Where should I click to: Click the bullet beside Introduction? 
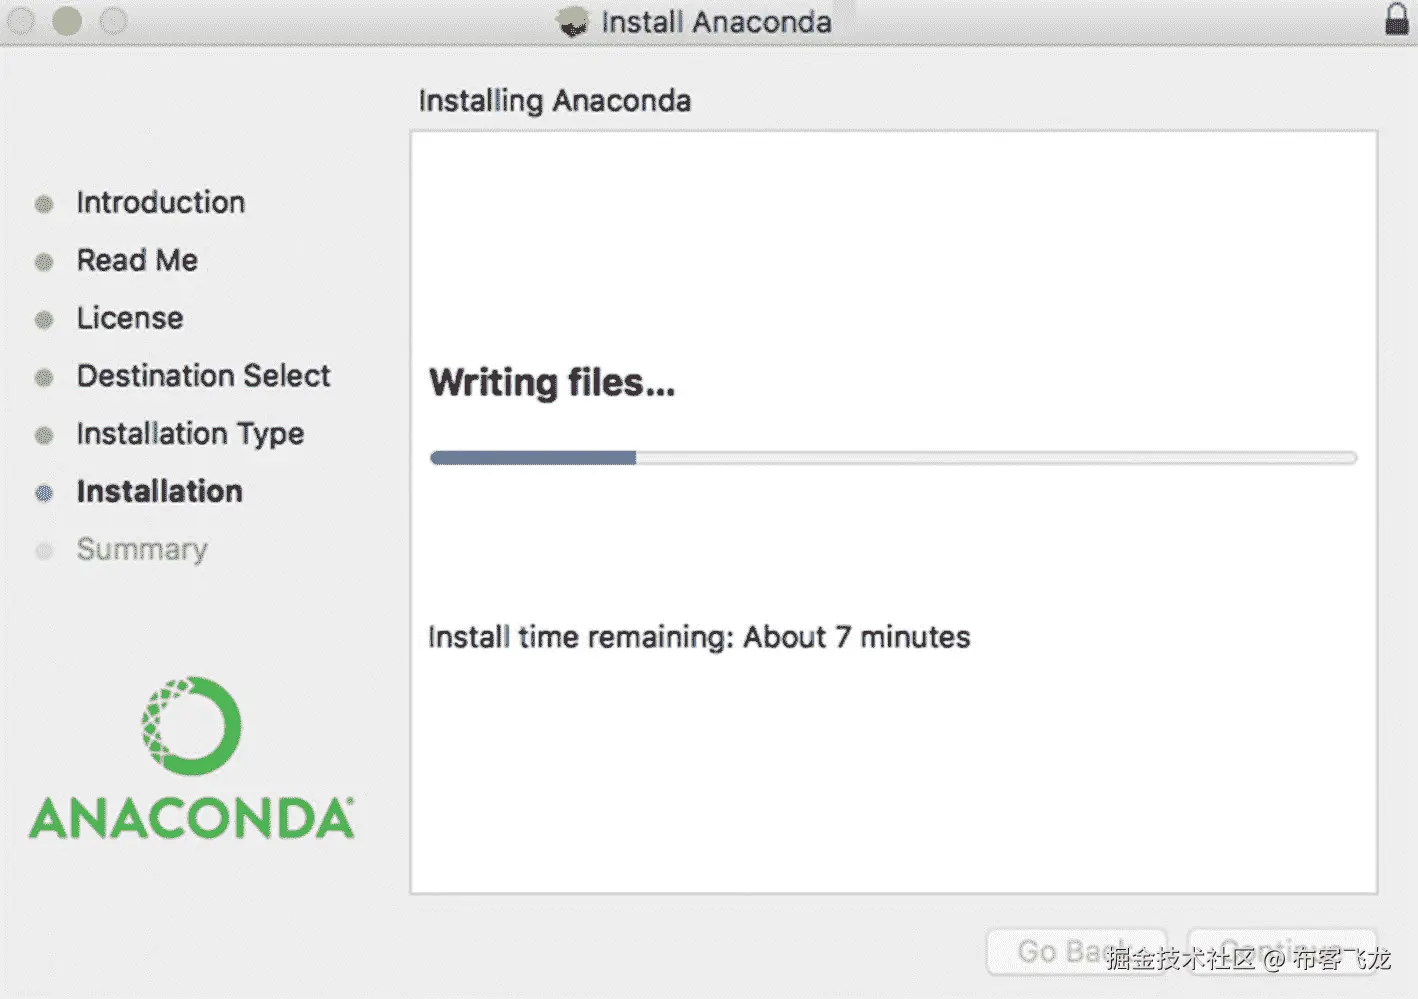[44, 204]
